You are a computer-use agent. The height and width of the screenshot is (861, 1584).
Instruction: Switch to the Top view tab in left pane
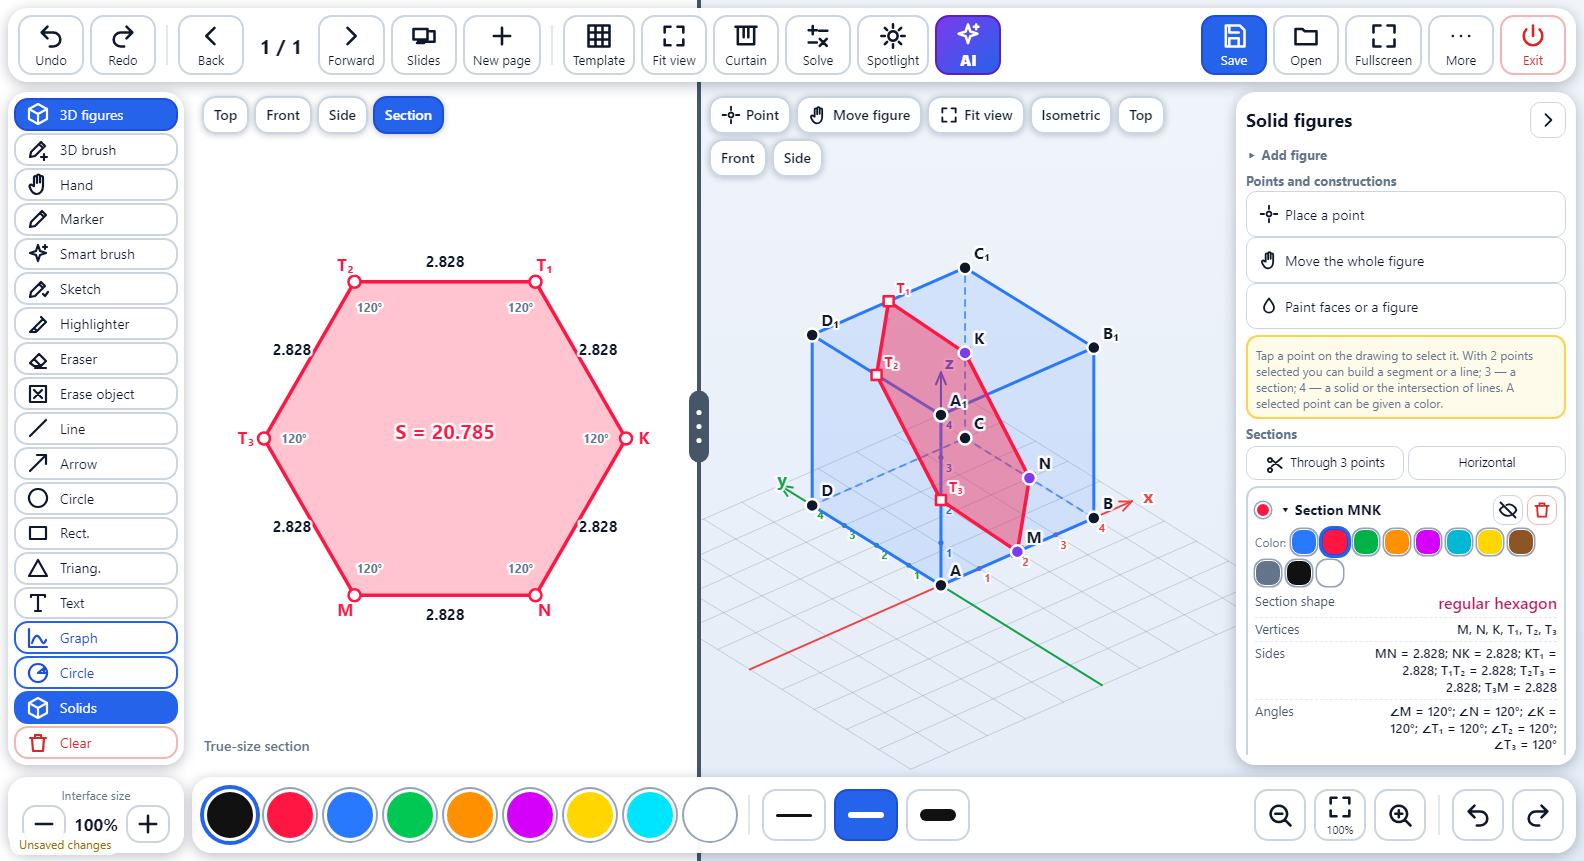[x=226, y=115]
